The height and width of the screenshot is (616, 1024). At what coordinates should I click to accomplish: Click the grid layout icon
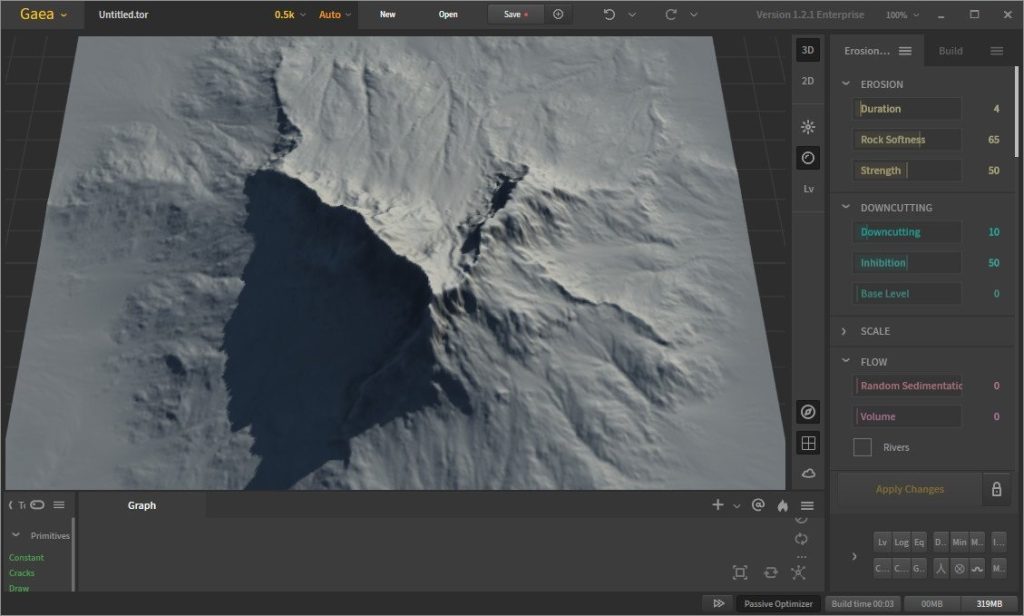(808, 442)
